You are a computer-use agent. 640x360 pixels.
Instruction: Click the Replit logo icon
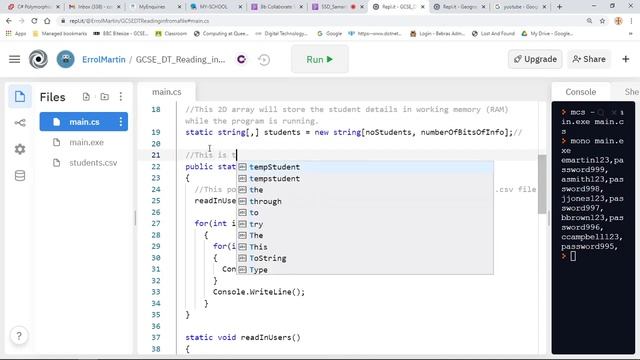point(38,60)
